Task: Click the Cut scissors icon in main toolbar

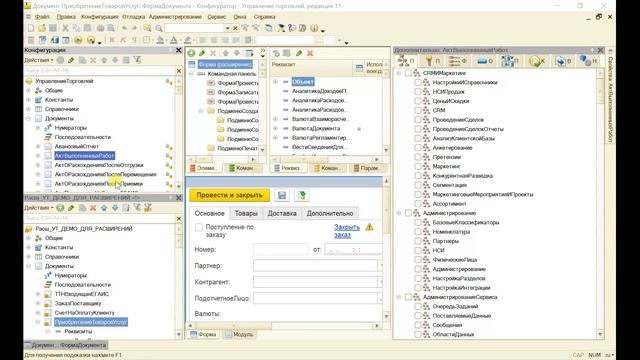Action: coord(65,28)
